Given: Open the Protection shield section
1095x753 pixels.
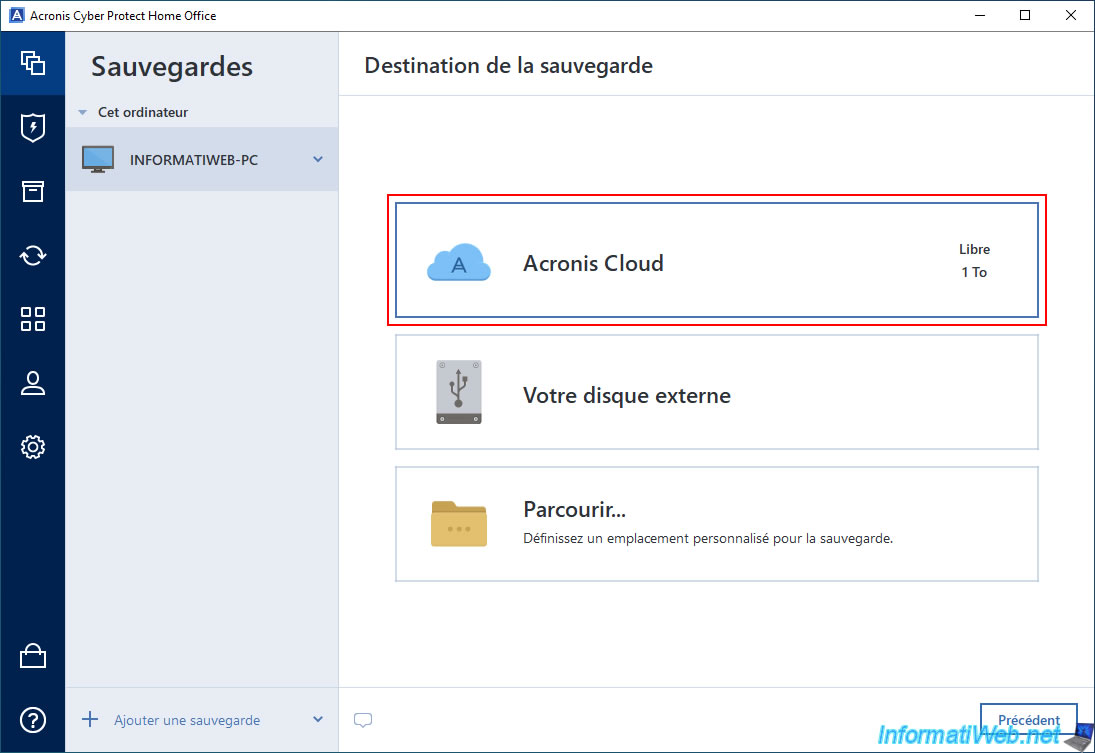Looking at the screenshot, I should (33, 127).
